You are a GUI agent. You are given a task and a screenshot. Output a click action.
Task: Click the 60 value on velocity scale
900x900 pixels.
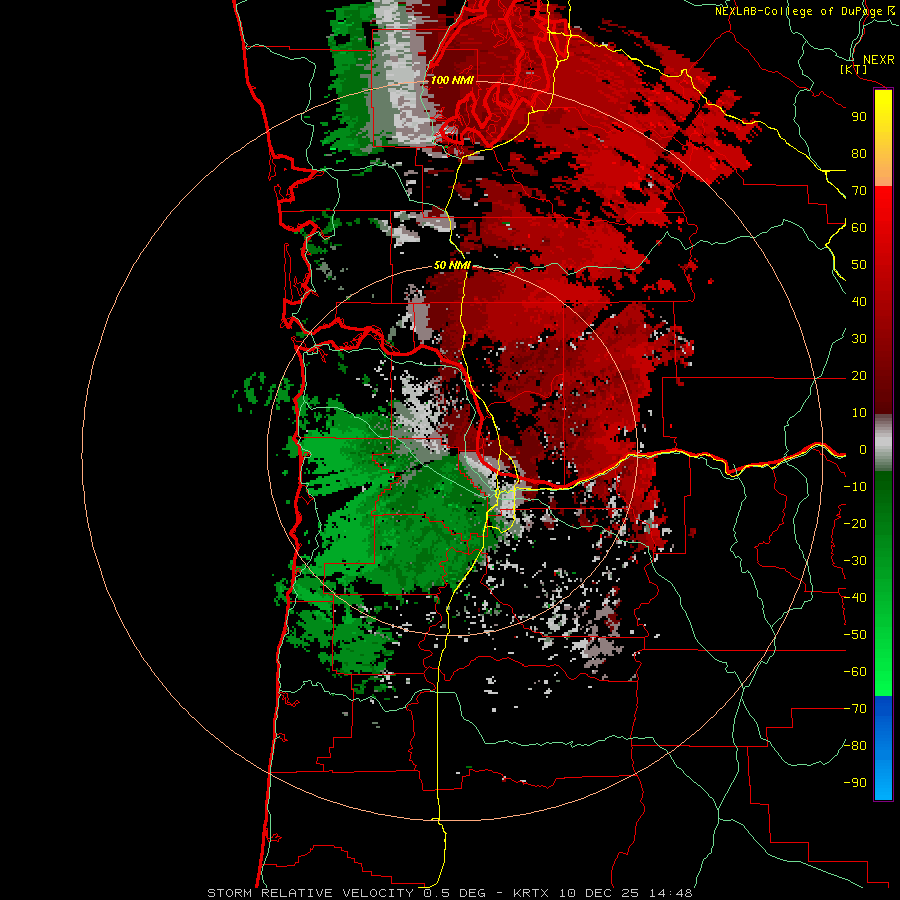click(x=859, y=228)
